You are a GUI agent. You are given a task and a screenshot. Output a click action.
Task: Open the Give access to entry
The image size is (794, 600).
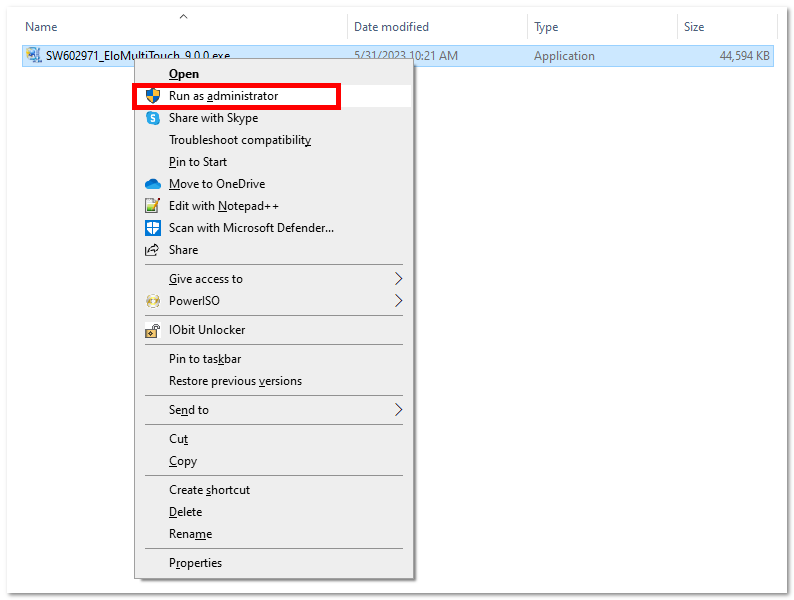click(273, 279)
